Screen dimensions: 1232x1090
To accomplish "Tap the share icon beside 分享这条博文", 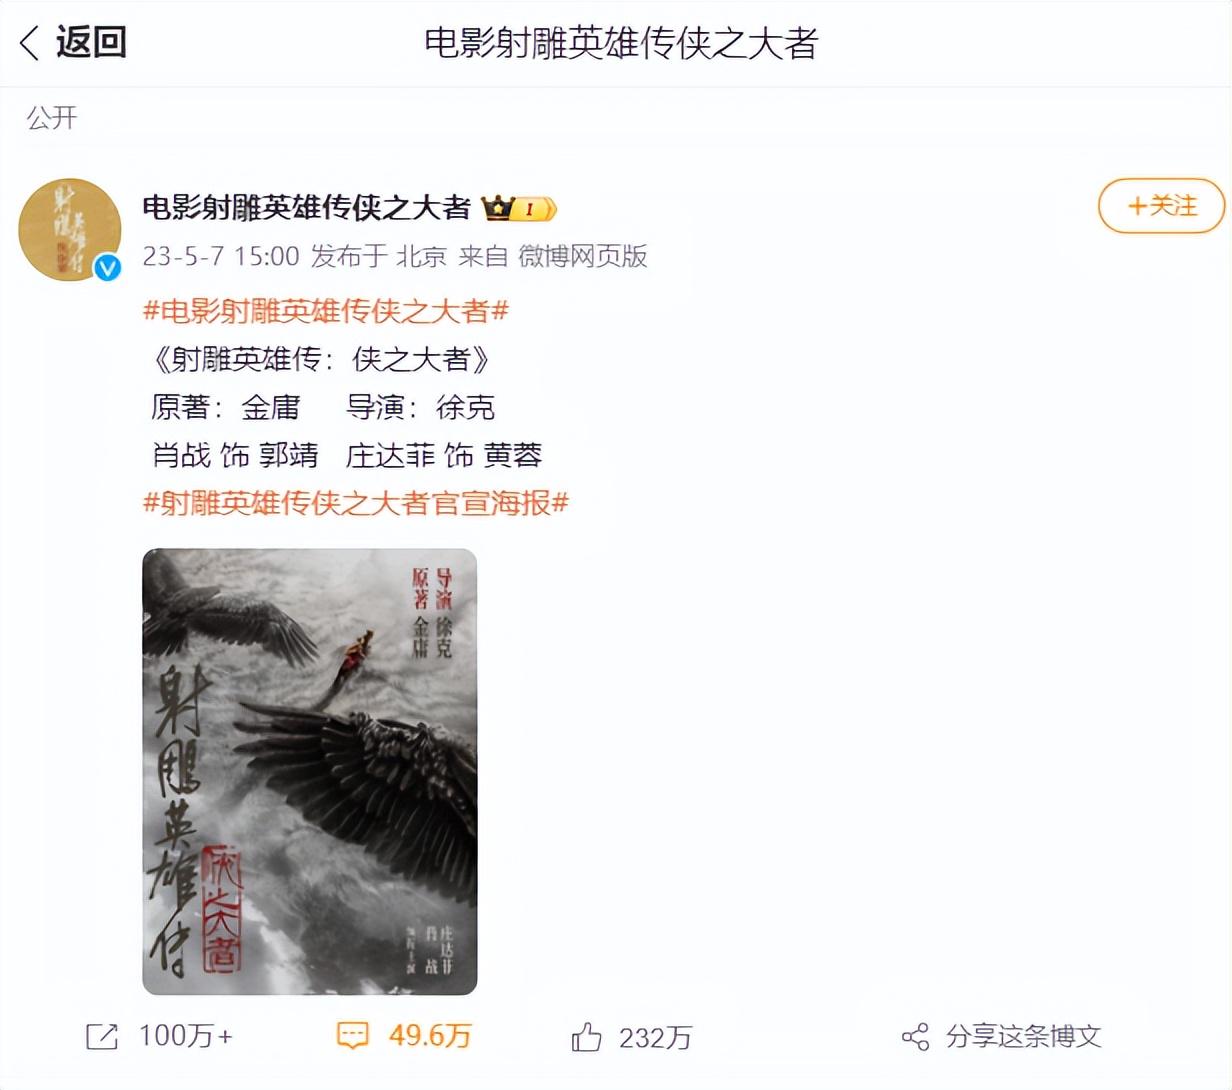I will pyautogui.click(x=915, y=1037).
